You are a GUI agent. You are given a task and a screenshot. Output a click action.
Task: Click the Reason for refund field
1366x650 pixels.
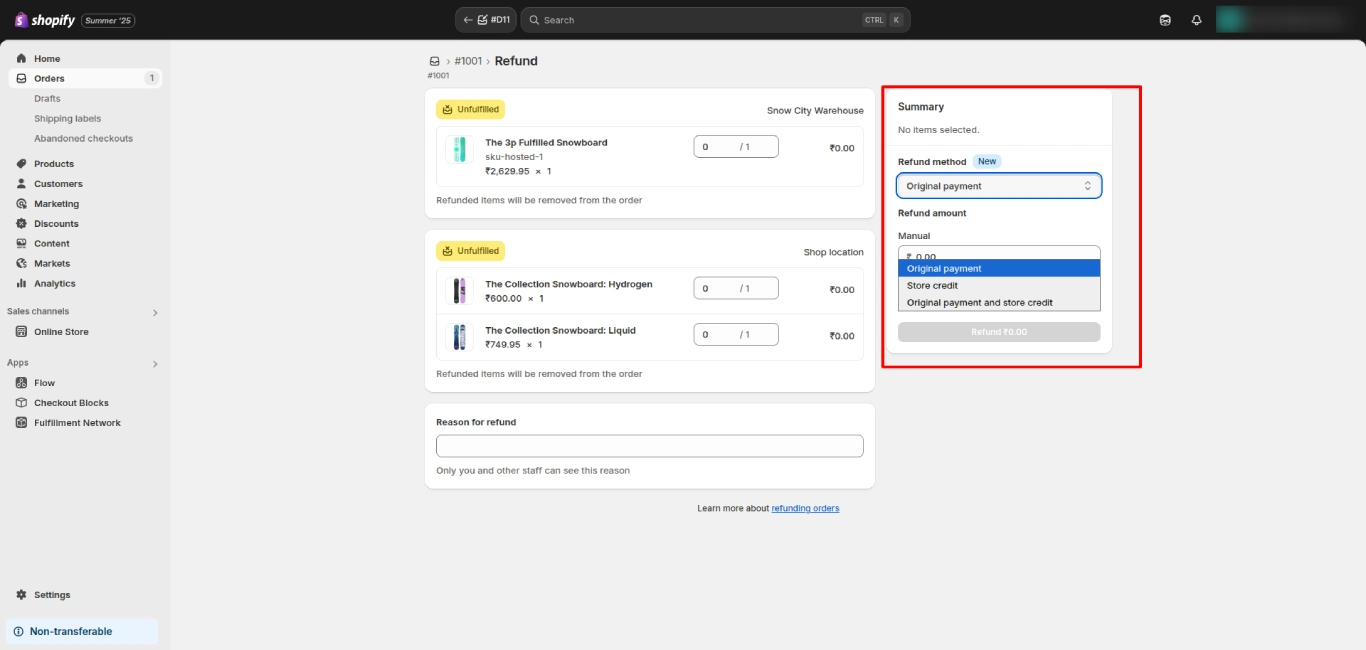tap(650, 446)
